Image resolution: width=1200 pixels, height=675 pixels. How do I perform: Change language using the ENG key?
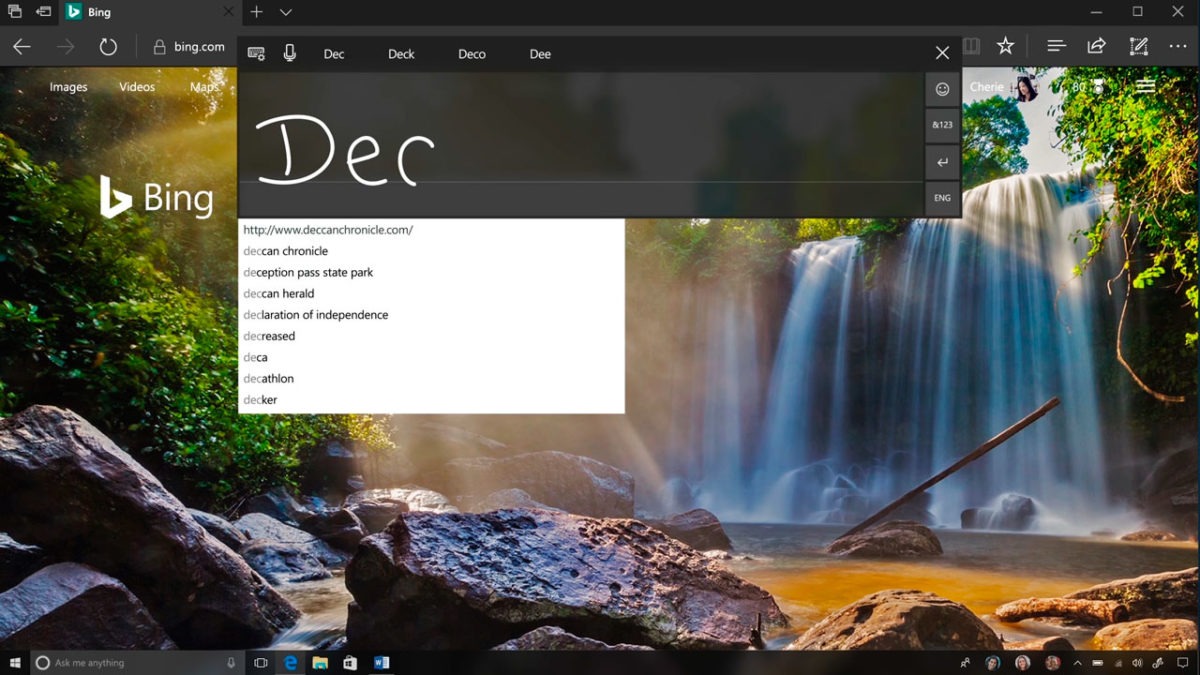click(941, 197)
